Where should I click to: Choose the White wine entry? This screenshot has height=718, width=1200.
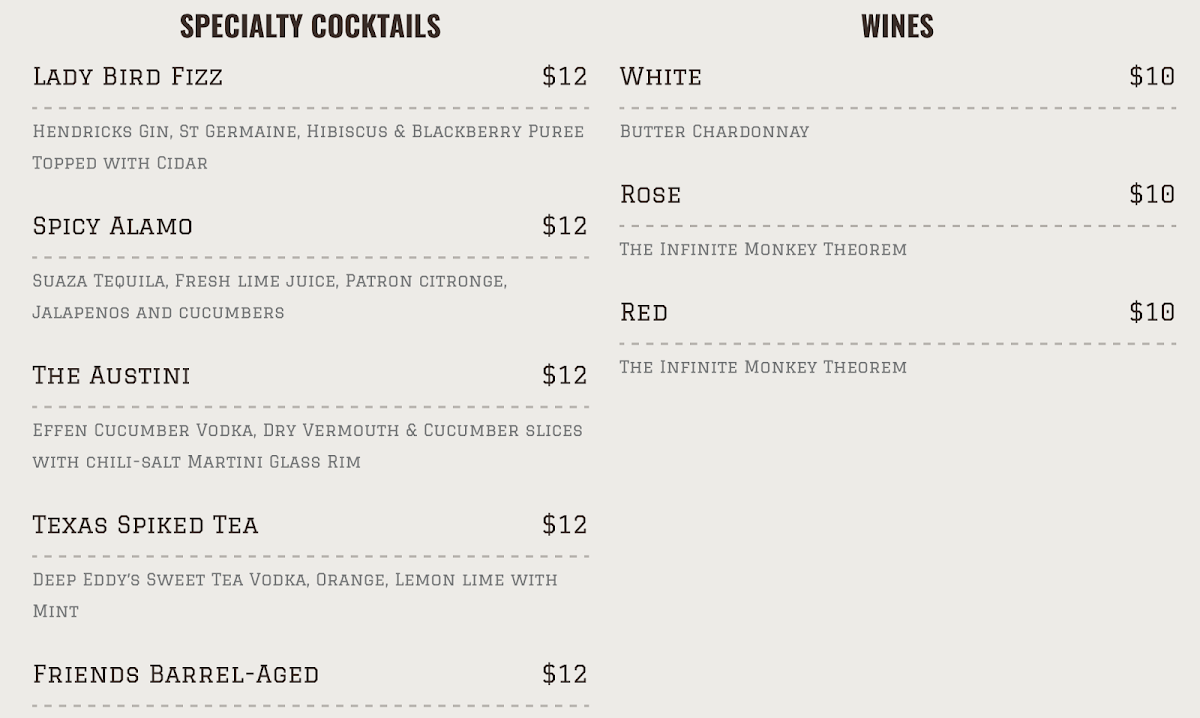(661, 76)
